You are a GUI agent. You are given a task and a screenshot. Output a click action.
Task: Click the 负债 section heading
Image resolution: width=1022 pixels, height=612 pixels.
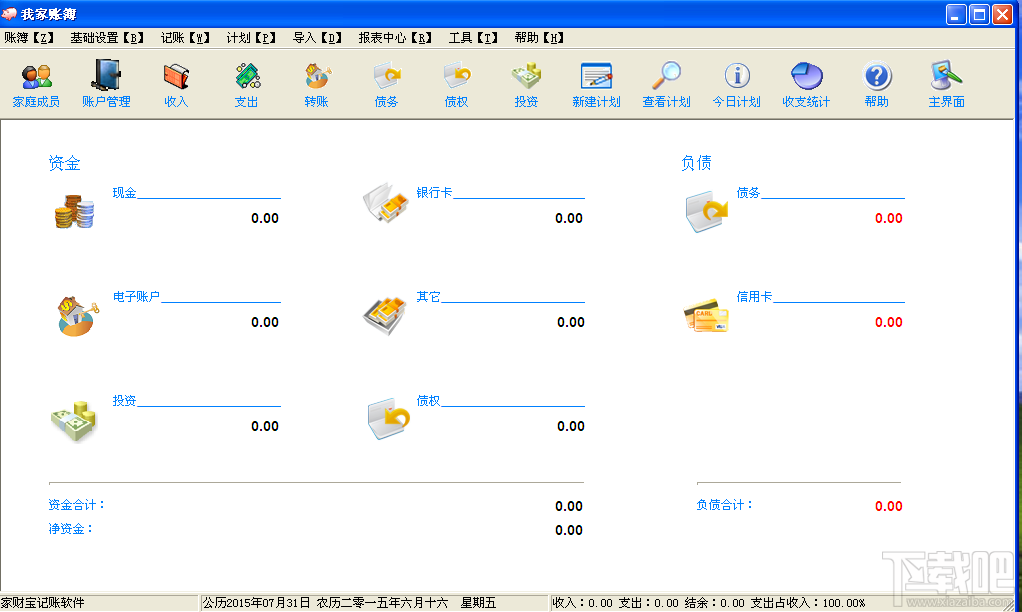(x=696, y=163)
